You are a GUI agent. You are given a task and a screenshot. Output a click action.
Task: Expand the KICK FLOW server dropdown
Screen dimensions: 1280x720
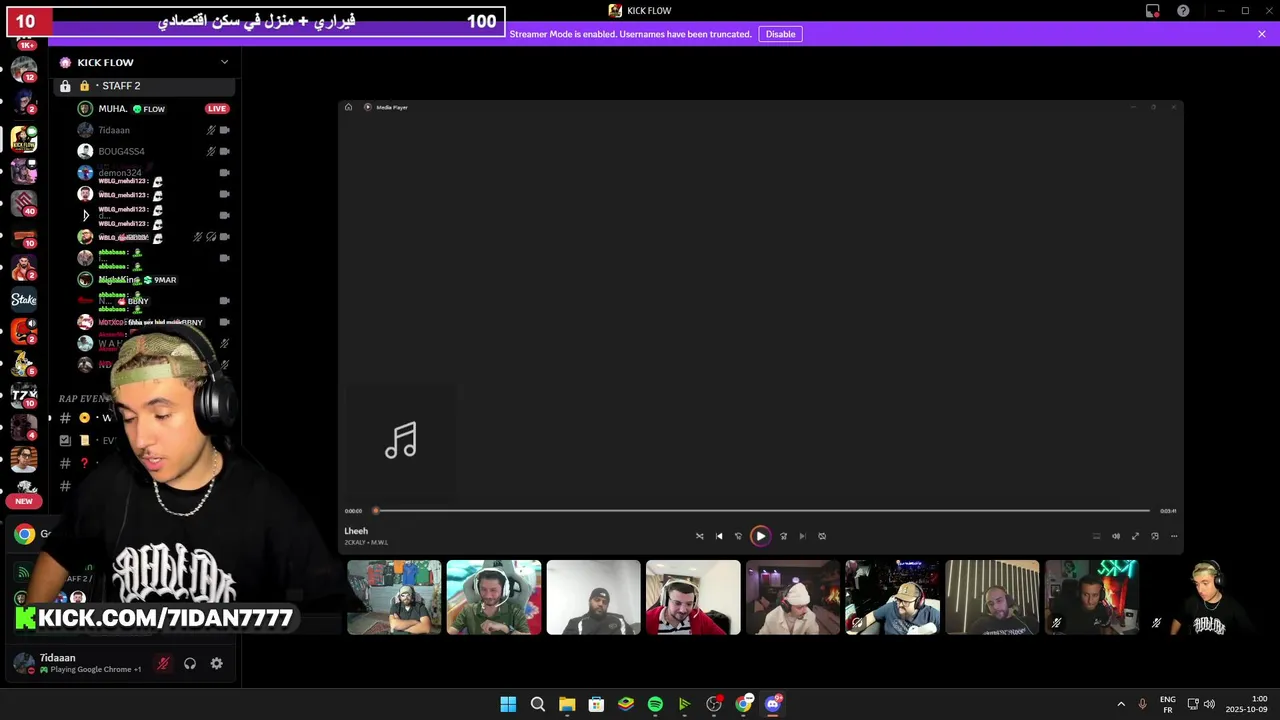click(224, 62)
